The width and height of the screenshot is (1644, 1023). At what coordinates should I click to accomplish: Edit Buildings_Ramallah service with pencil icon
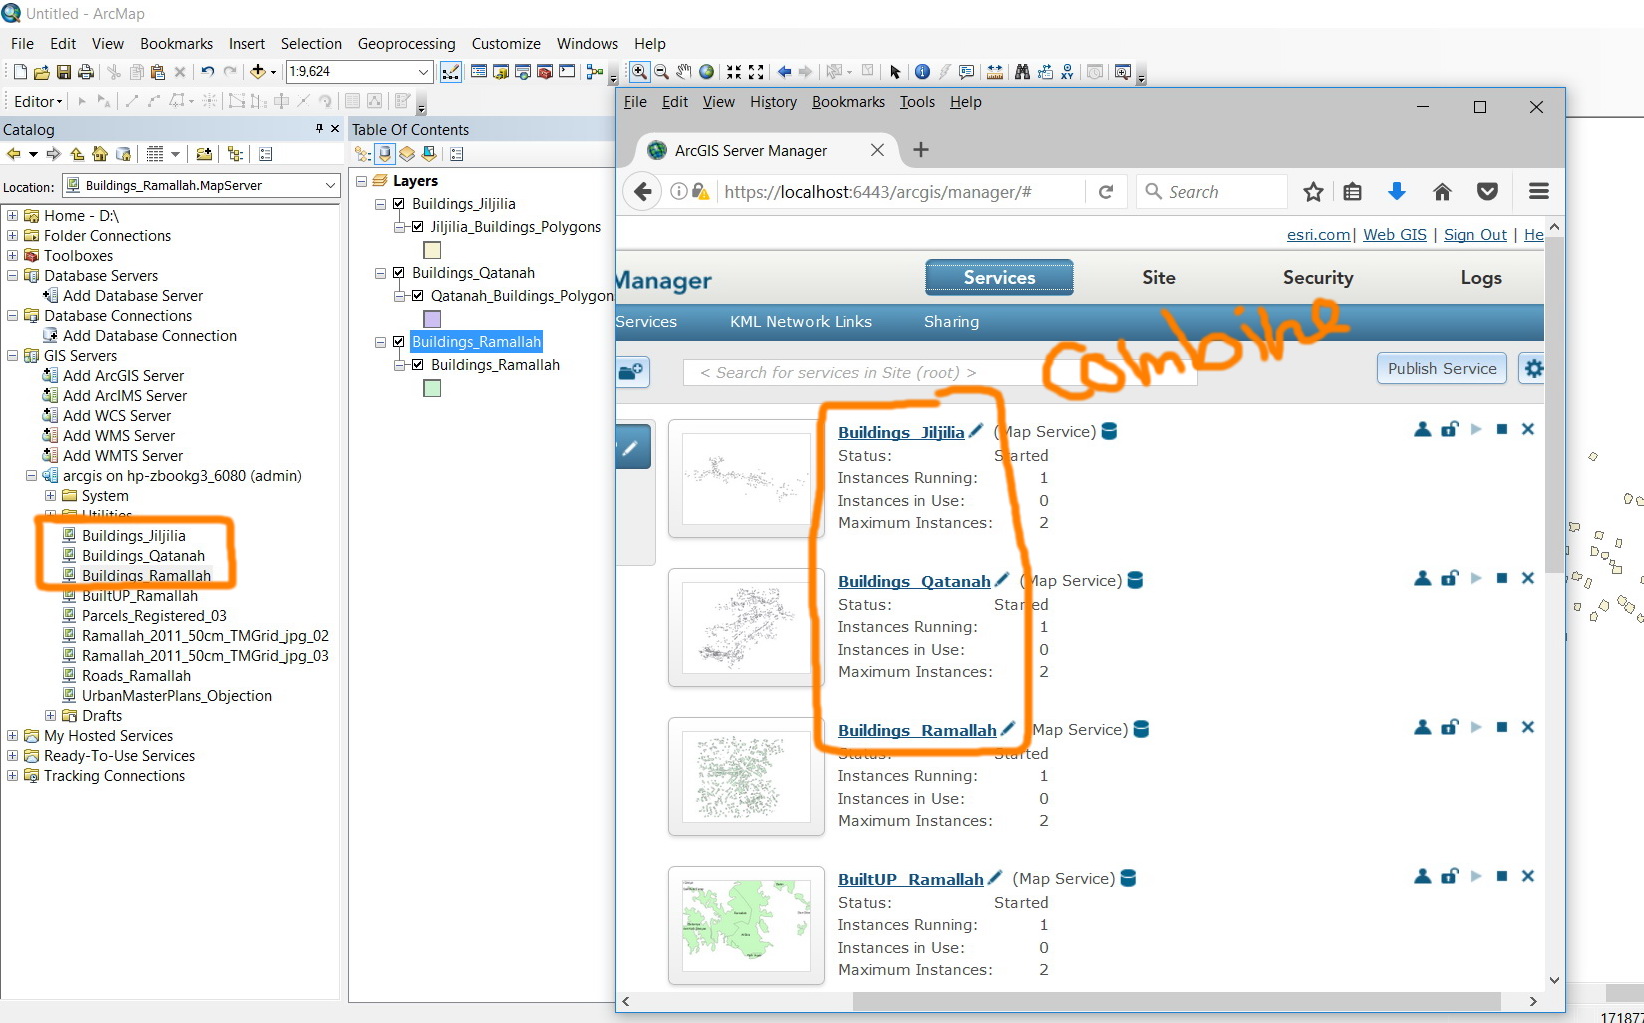click(x=1008, y=729)
